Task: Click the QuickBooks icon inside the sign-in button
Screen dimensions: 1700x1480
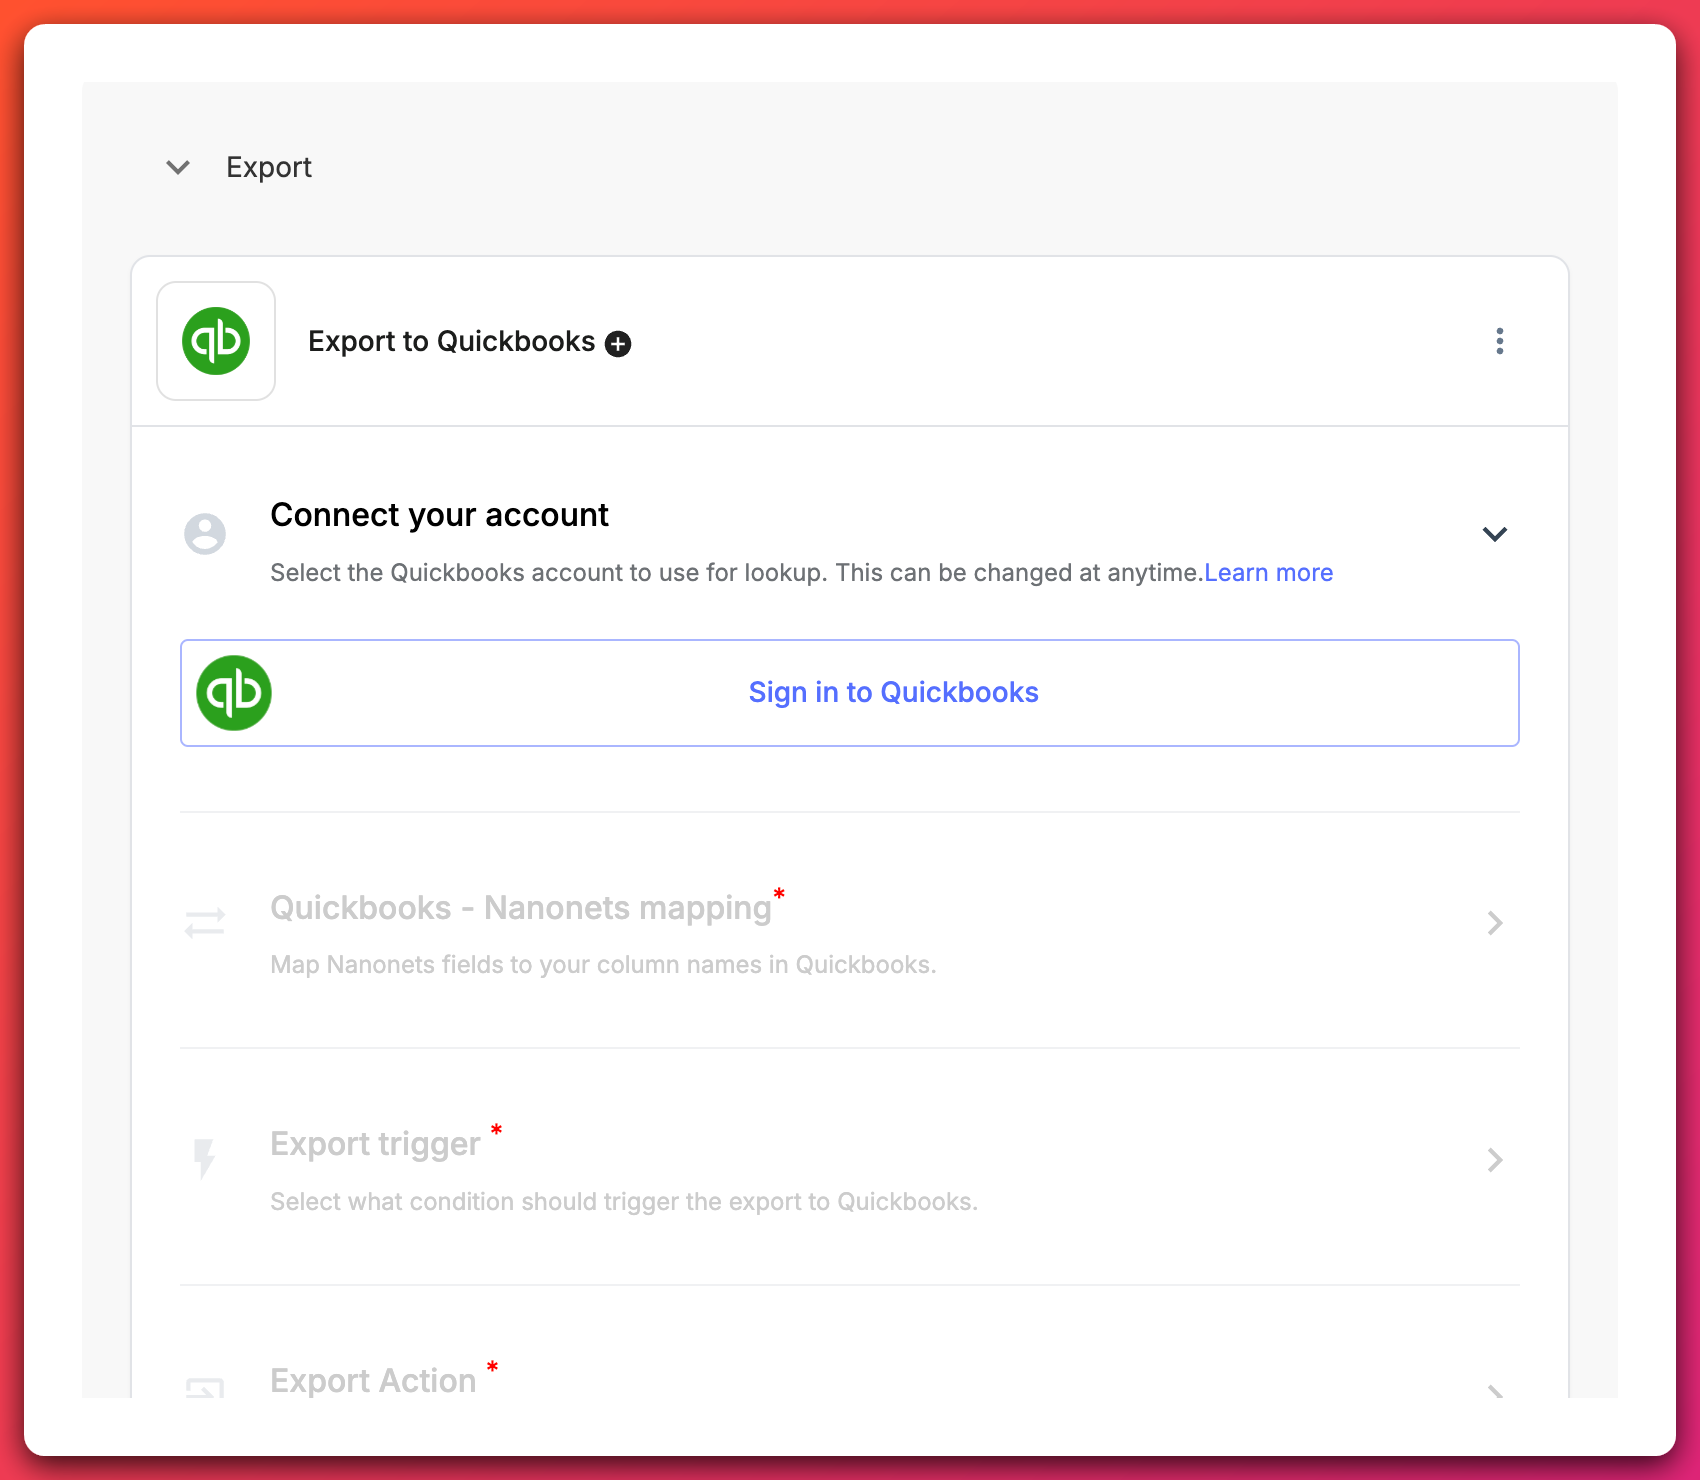Action: pos(233,692)
